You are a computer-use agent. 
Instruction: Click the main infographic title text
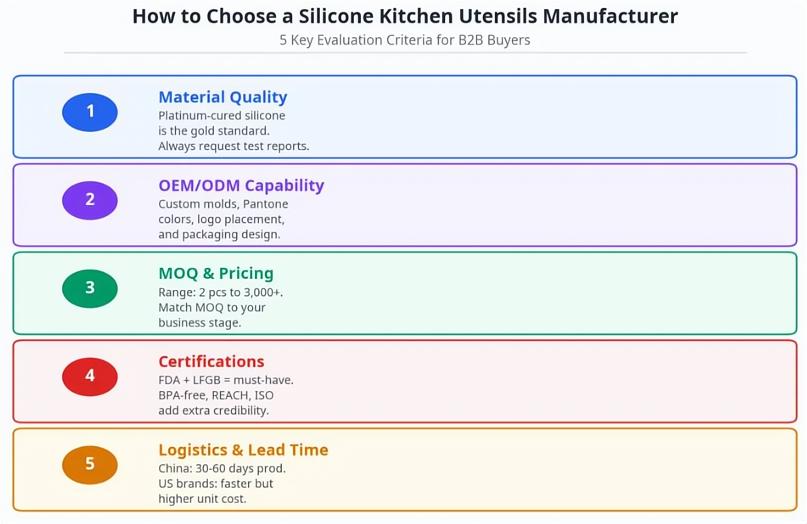[x=404, y=16]
